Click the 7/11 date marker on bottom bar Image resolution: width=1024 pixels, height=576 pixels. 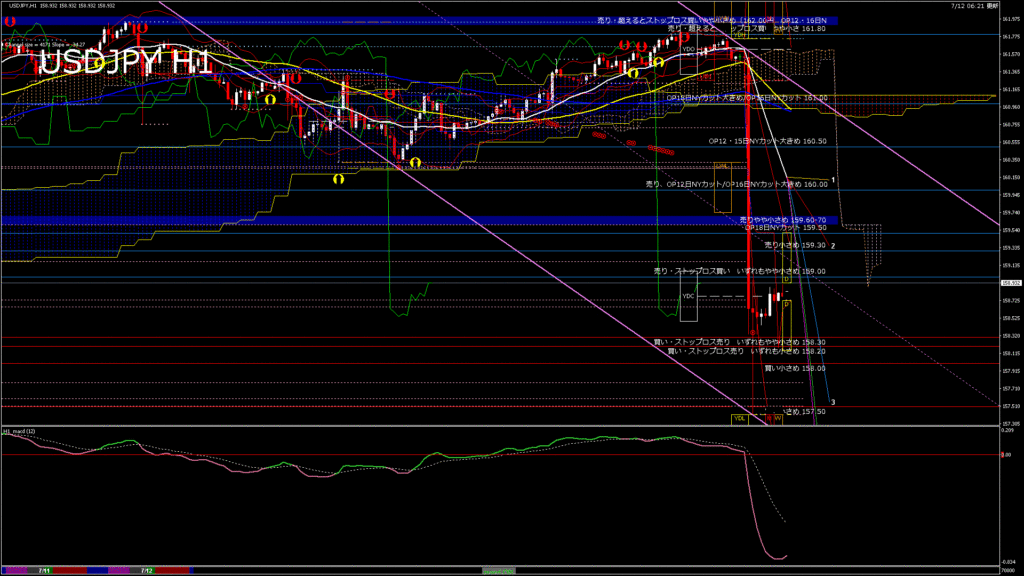coord(44,570)
